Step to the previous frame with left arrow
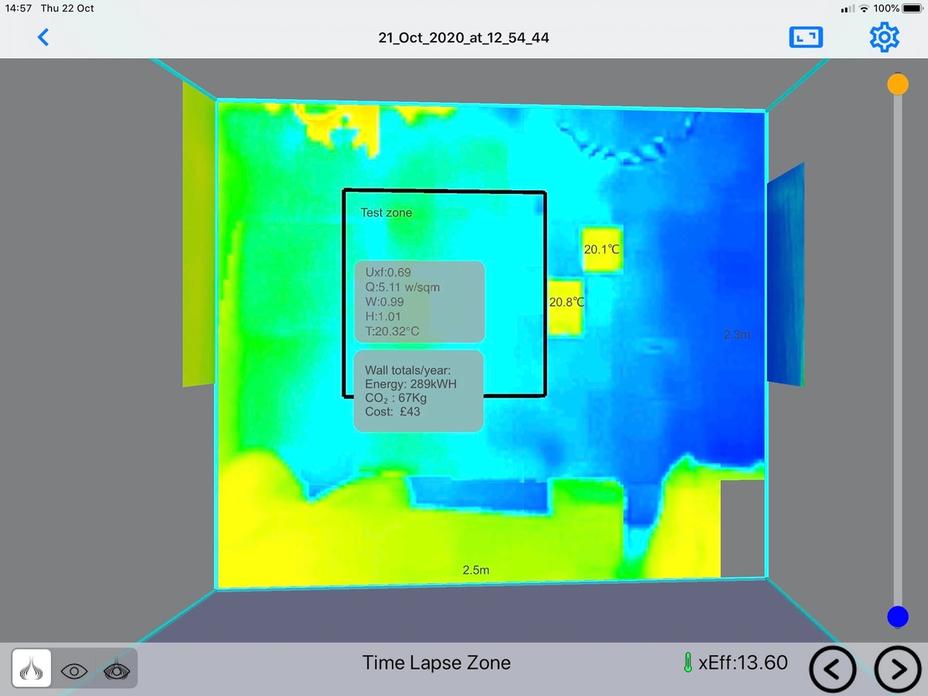 pyautogui.click(x=833, y=669)
